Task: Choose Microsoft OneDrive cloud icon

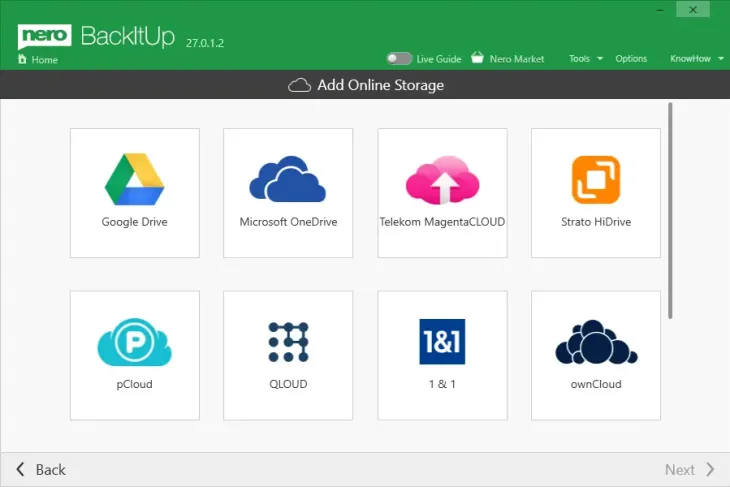Action: tap(288, 180)
